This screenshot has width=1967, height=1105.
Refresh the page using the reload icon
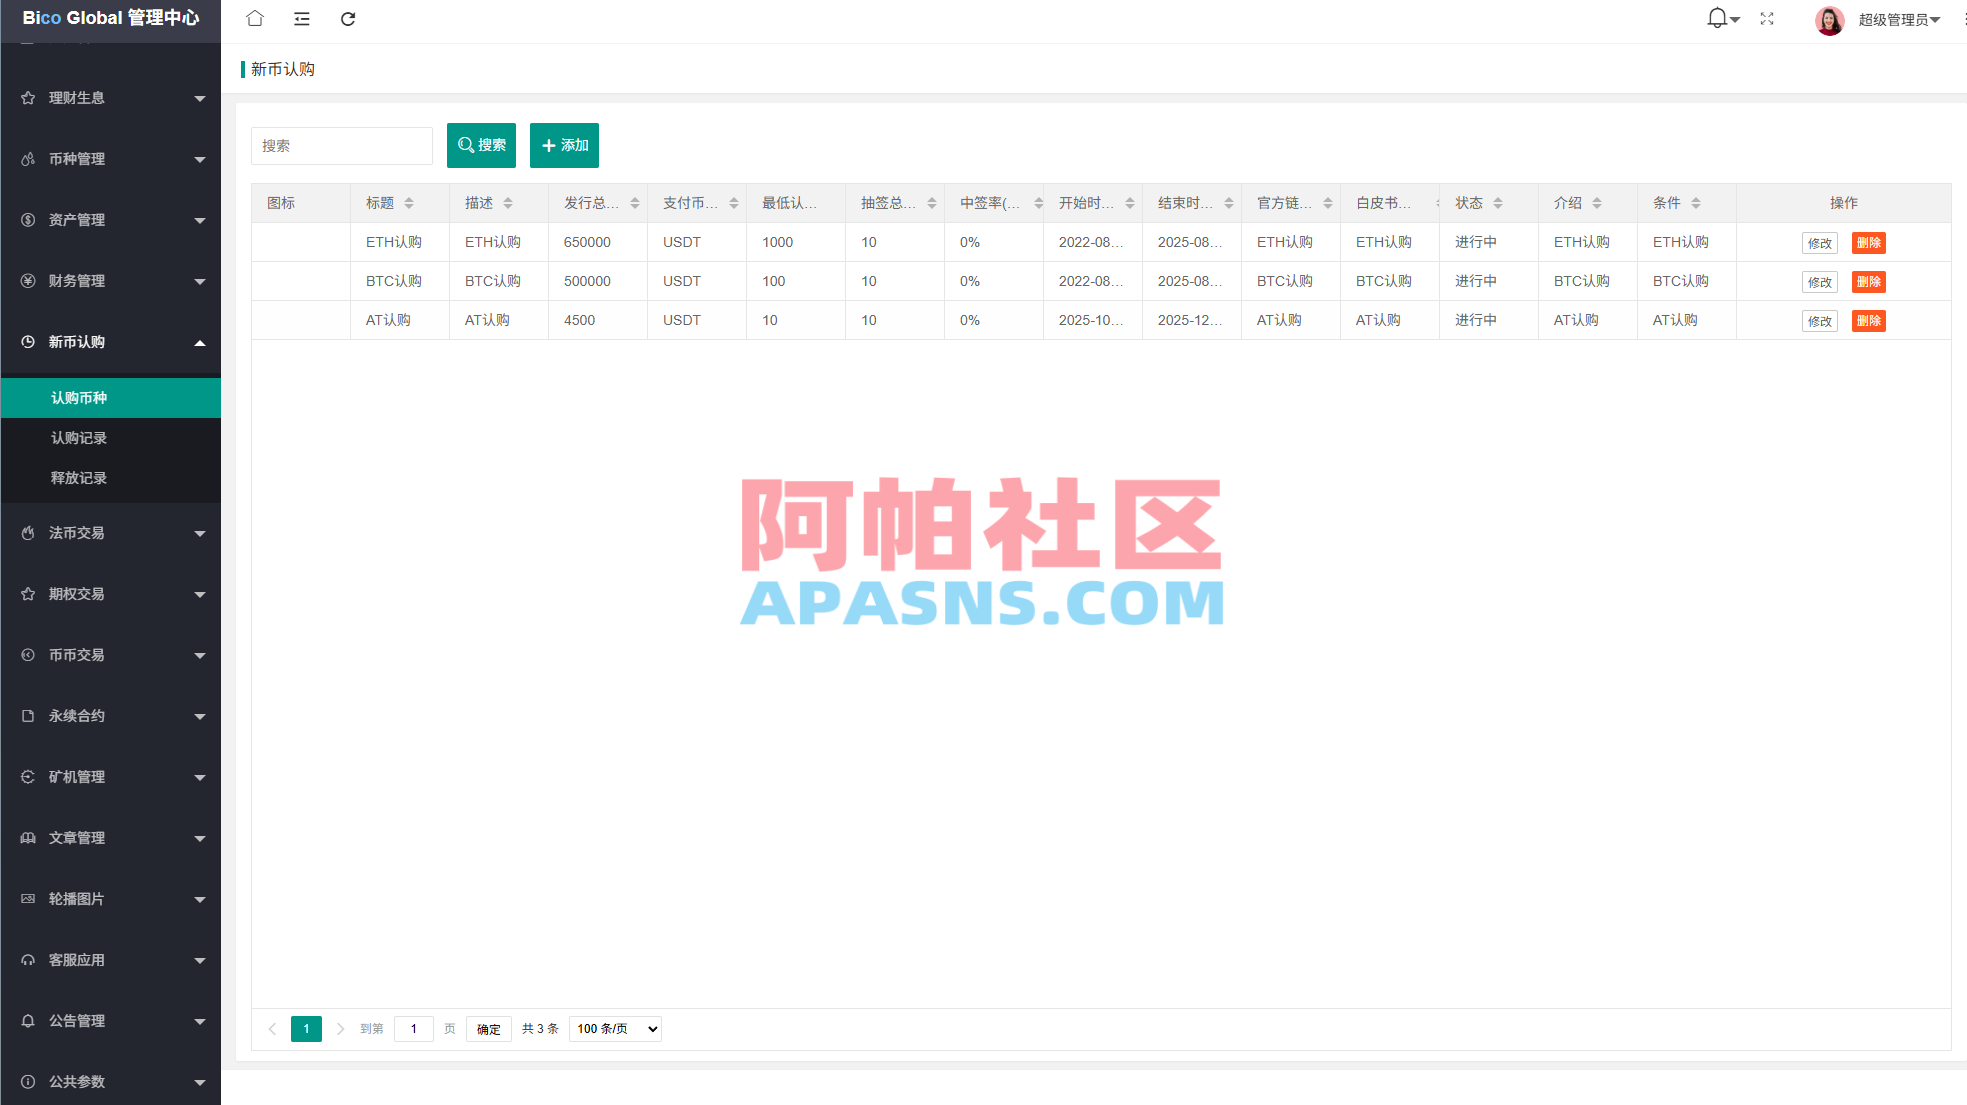pos(348,18)
